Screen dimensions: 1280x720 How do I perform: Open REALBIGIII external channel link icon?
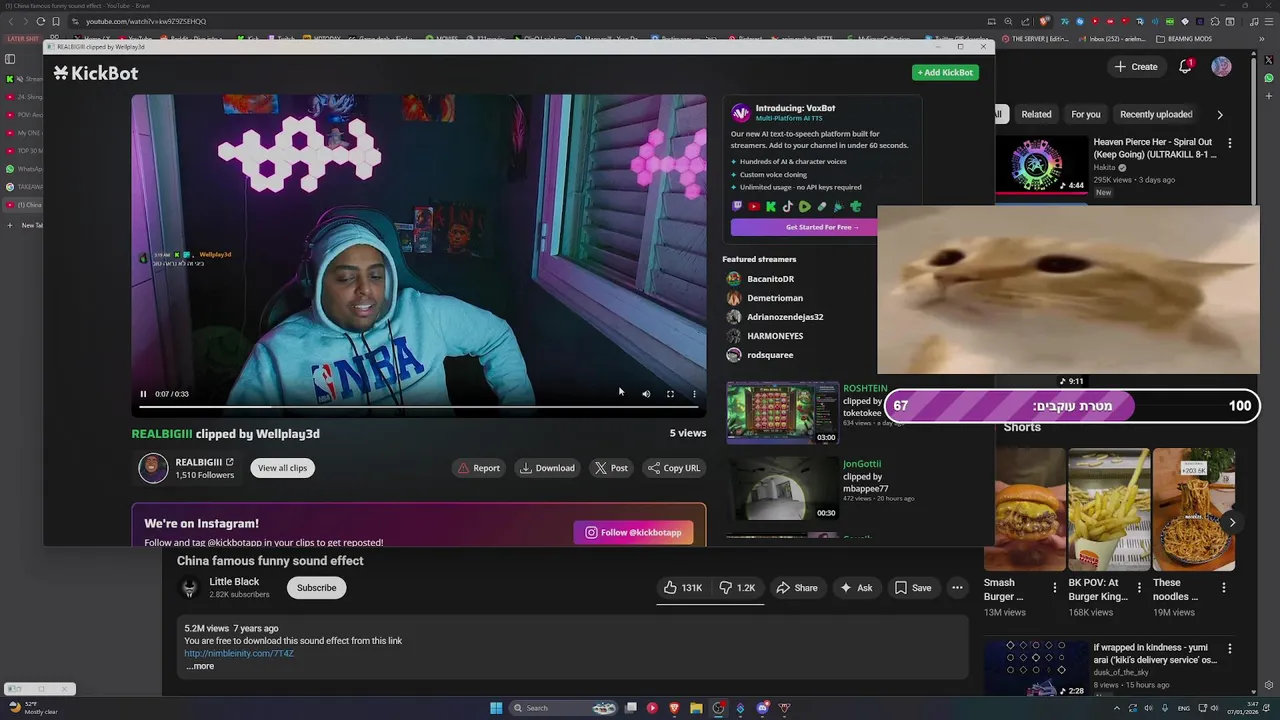[x=230, y=462]
